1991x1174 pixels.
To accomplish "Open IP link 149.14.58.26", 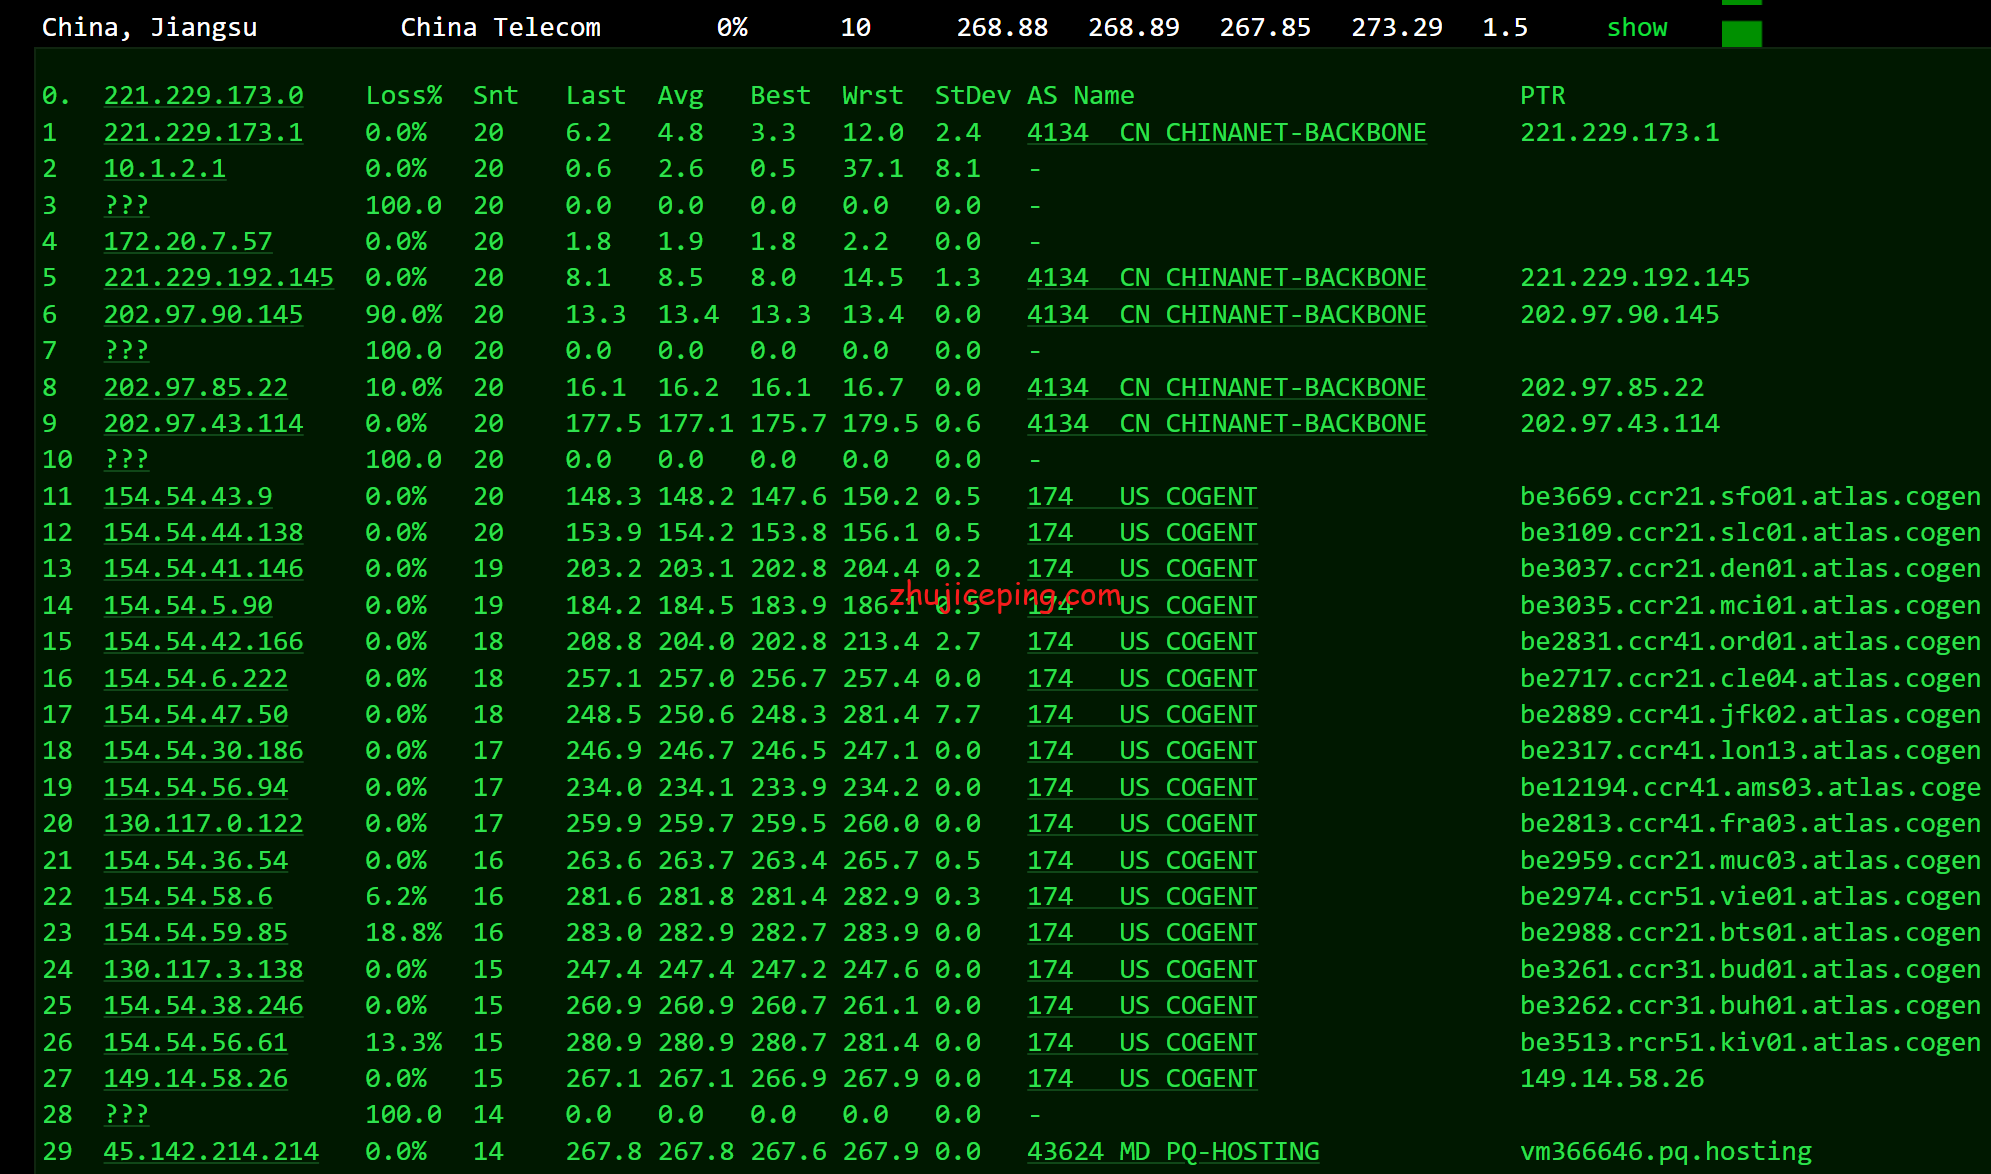I will coord(196,1078).
